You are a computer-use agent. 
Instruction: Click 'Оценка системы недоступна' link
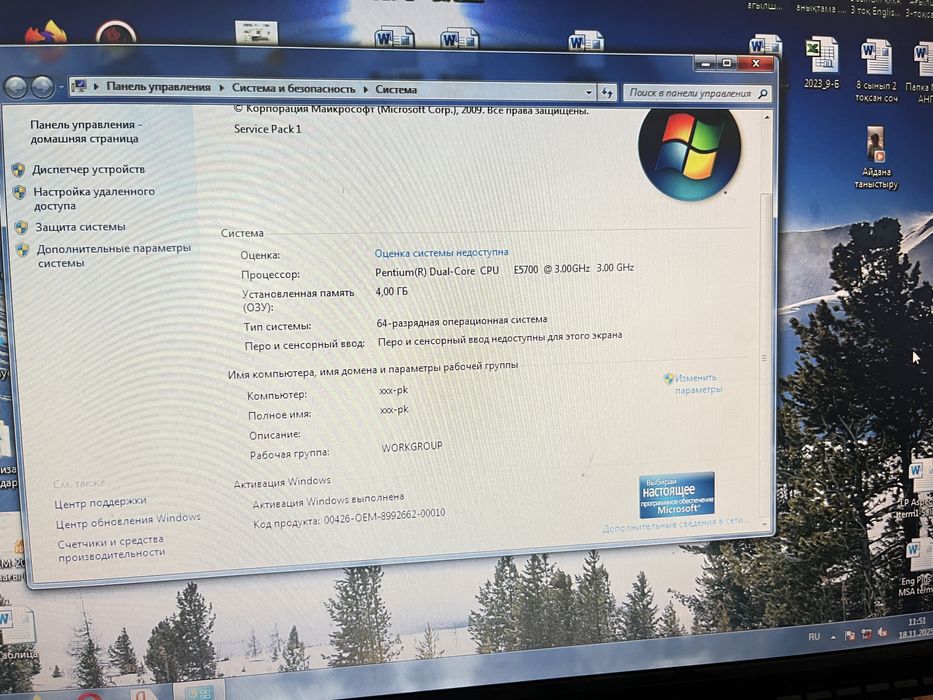pos(441,252)
